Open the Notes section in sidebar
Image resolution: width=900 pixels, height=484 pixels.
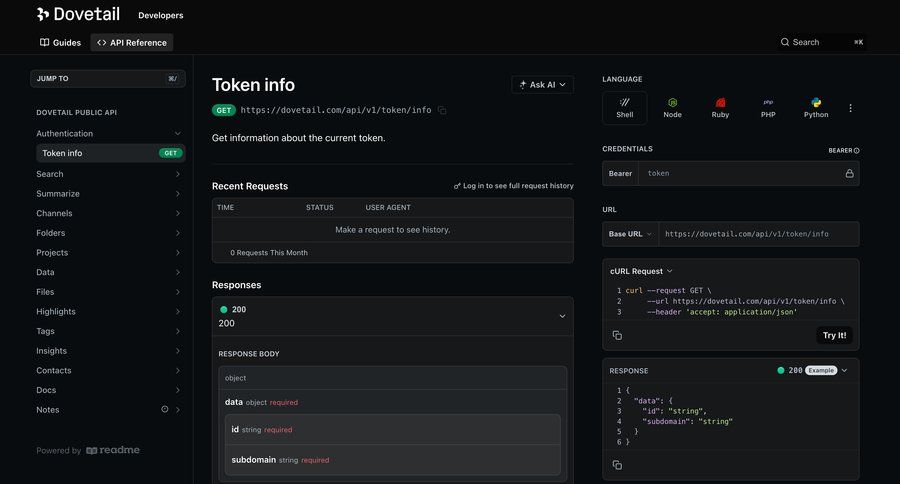[108, 410]
